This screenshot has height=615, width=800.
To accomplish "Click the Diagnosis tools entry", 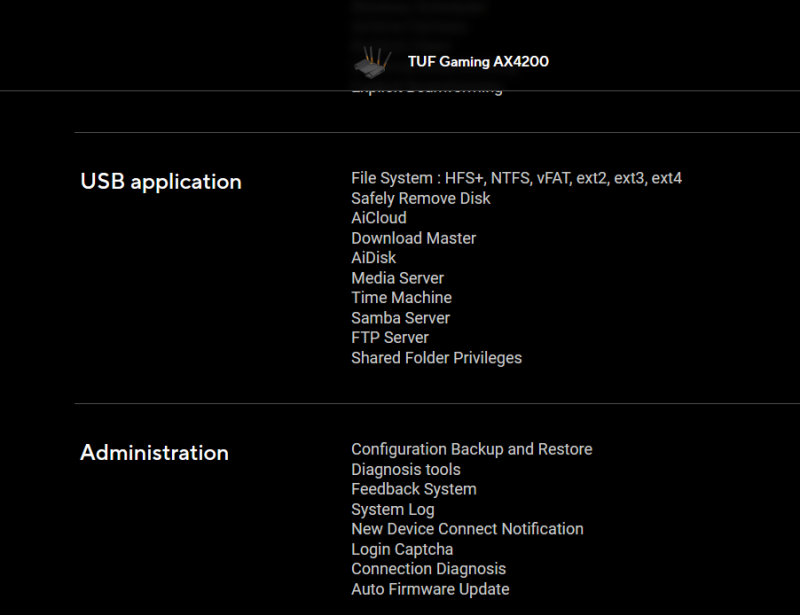I will pos(406,470).
